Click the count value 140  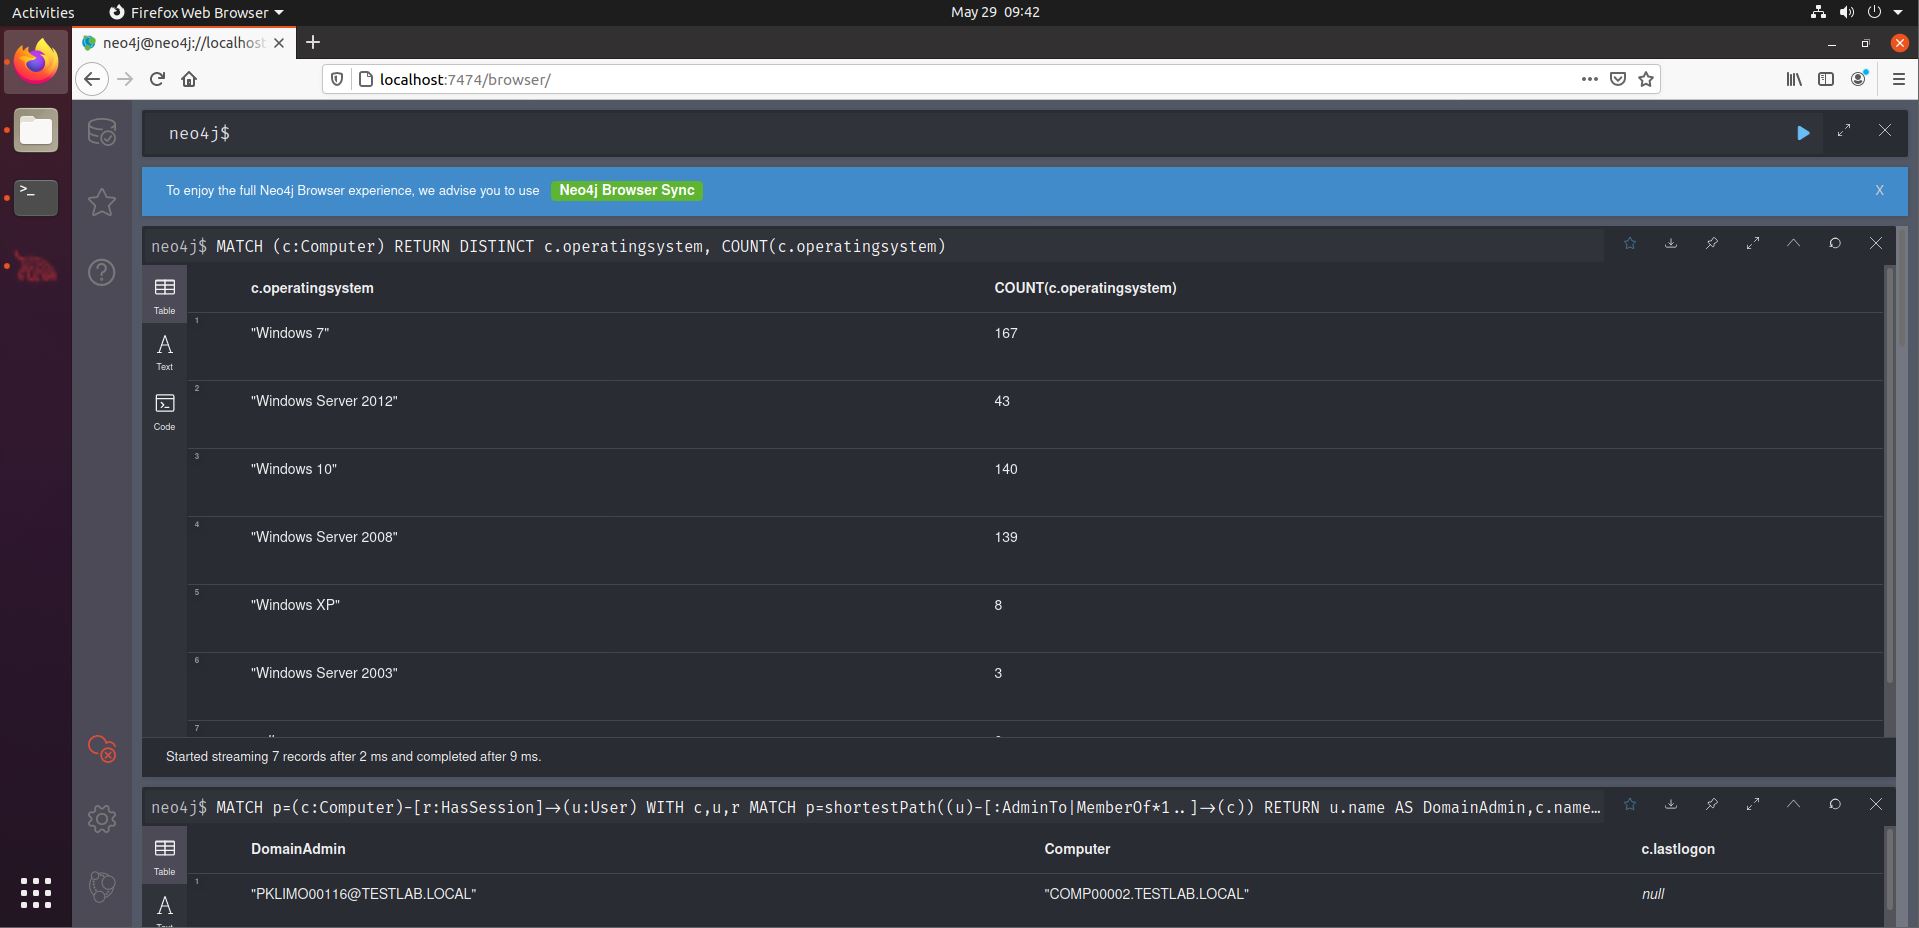coord(1006,469)
